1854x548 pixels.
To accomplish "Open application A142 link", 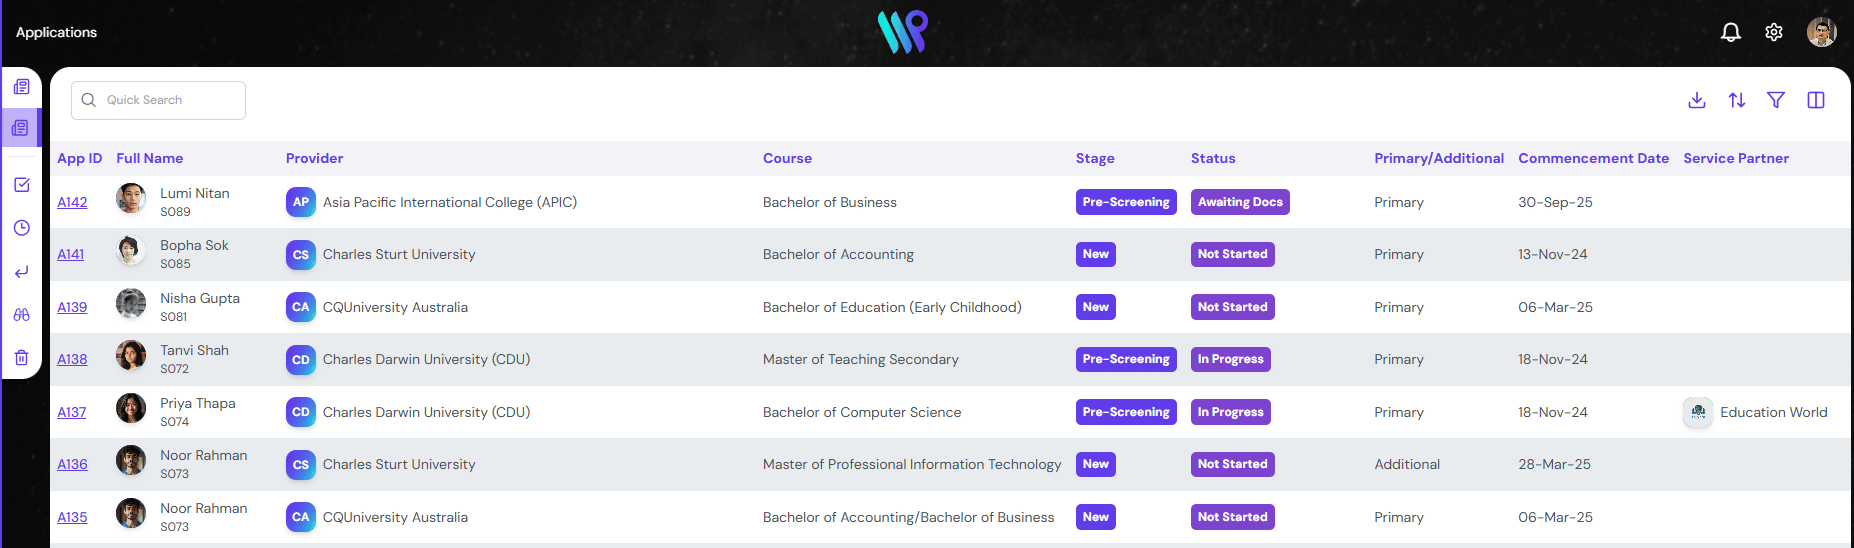I will pos(72,202).
